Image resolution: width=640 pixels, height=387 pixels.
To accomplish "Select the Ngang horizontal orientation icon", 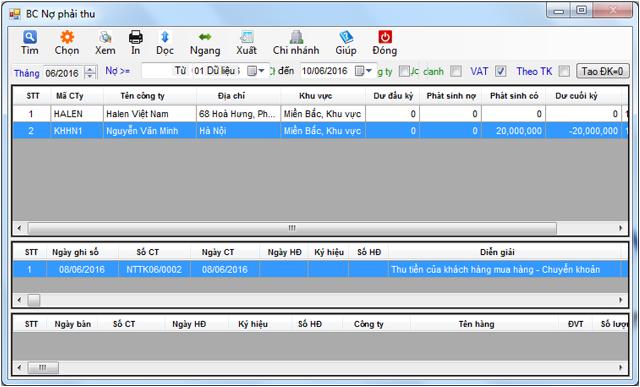I will coord(205,37).
